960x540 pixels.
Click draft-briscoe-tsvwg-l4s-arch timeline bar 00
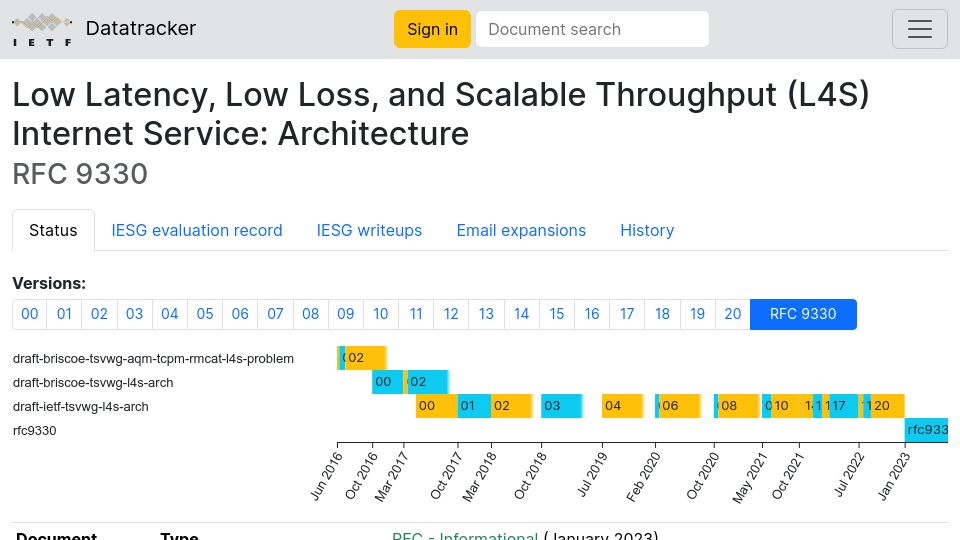[388, 382]
